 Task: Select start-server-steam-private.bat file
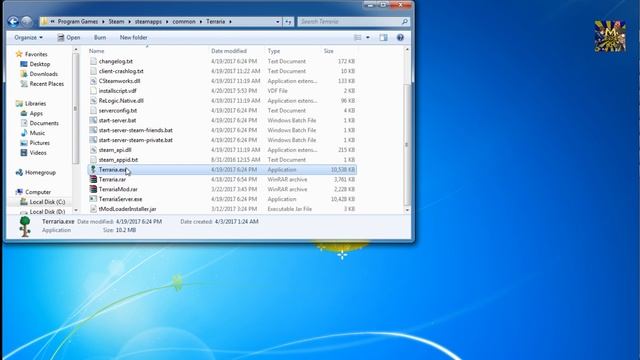point(136,140)
